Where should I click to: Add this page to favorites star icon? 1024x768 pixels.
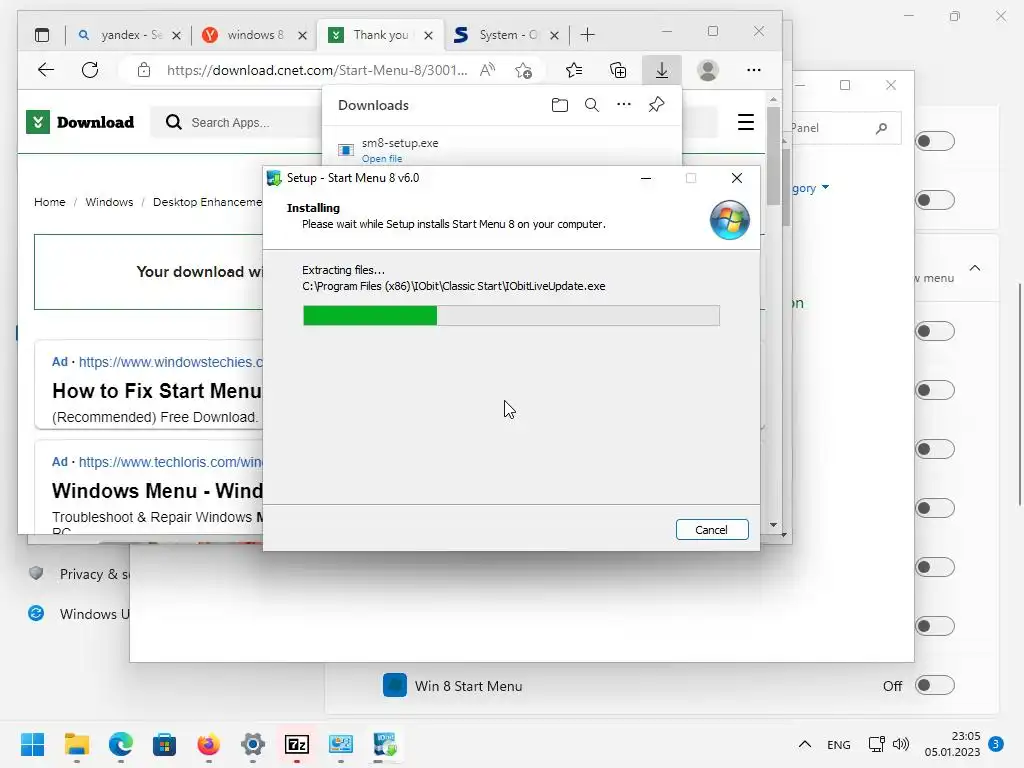(x=523, y=70)
